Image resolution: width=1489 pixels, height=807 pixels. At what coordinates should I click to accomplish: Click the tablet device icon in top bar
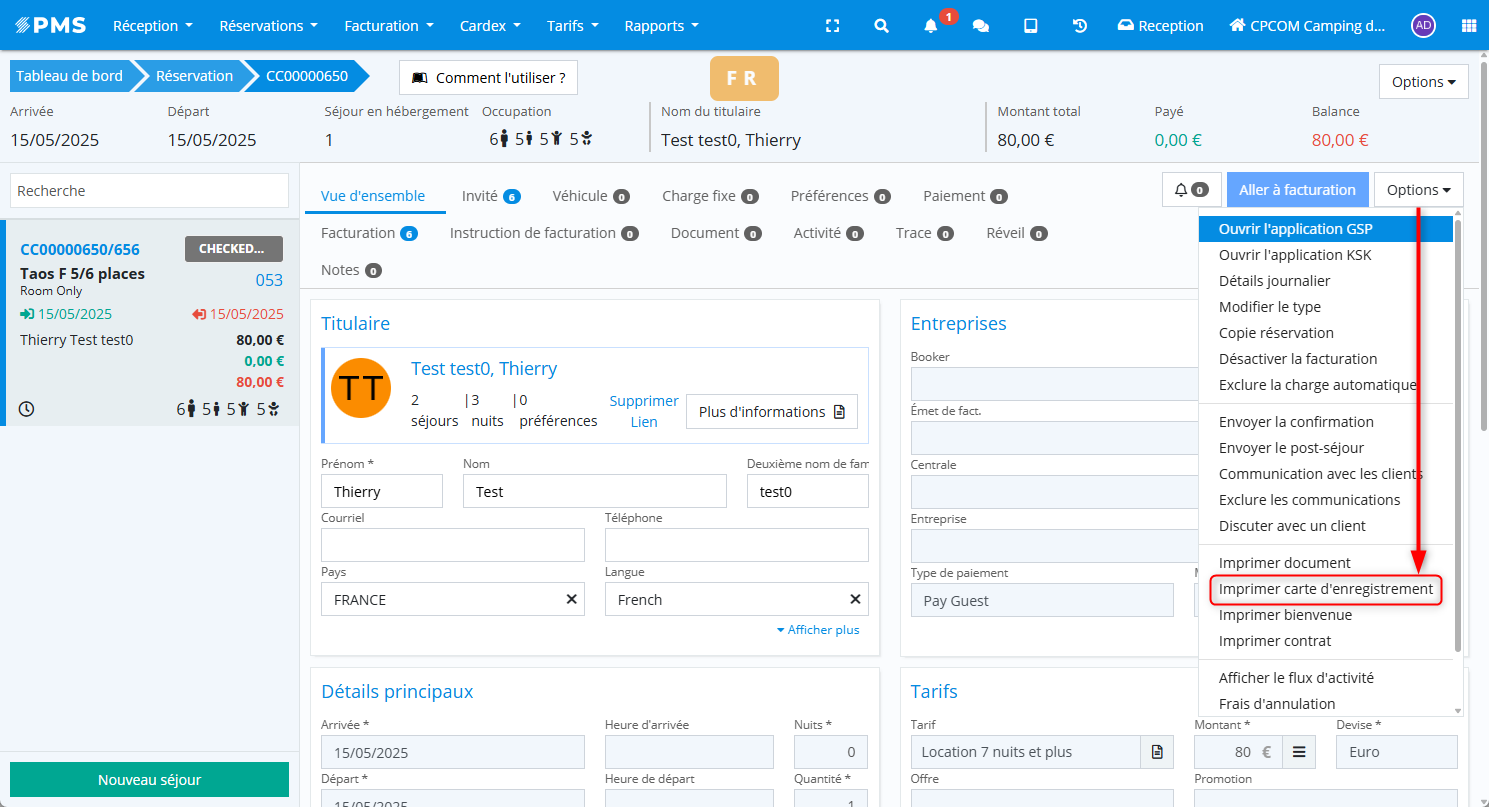[1030, 26]
